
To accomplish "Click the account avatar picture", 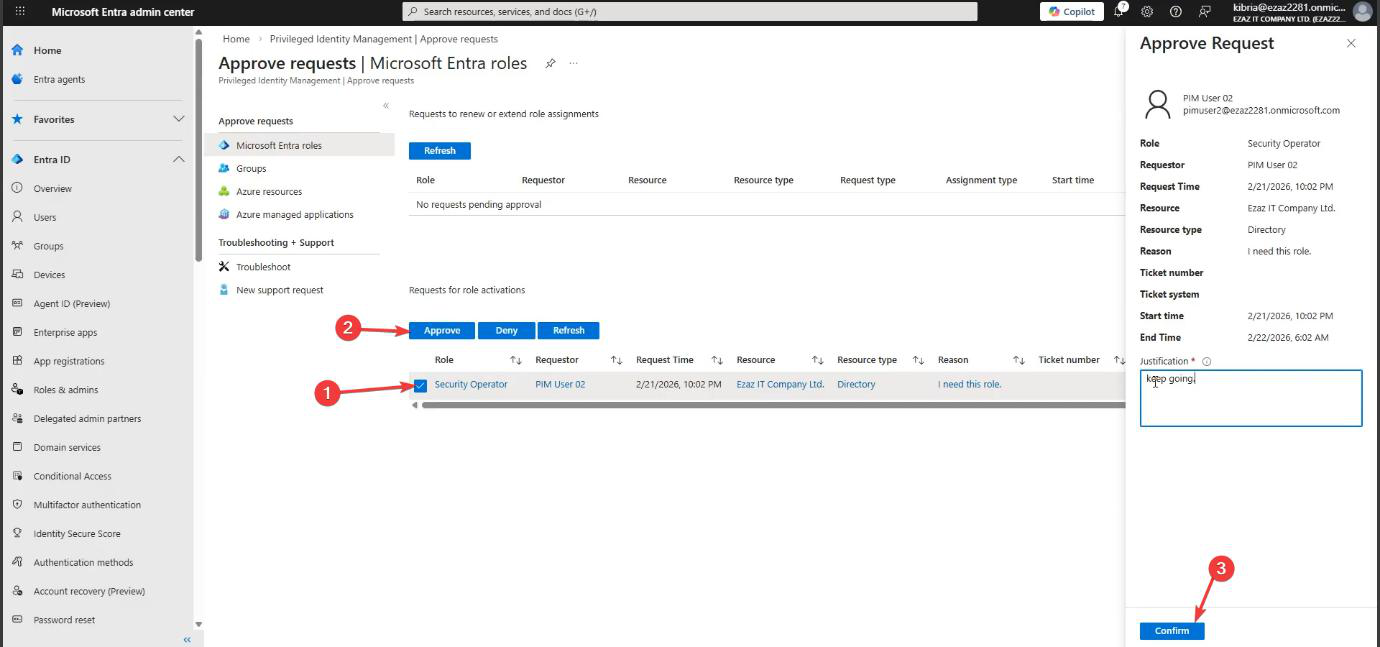I will [1362, 12].
